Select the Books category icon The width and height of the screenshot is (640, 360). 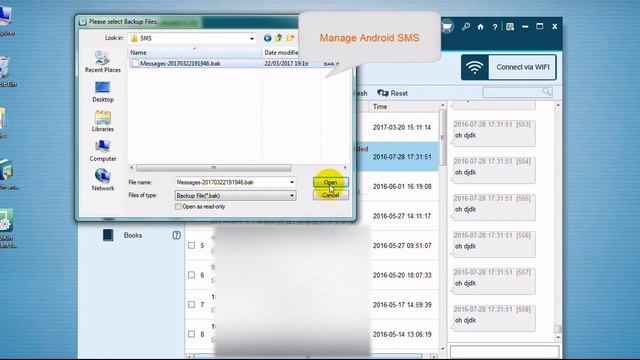pyautogui.click(x=108, y=235)
